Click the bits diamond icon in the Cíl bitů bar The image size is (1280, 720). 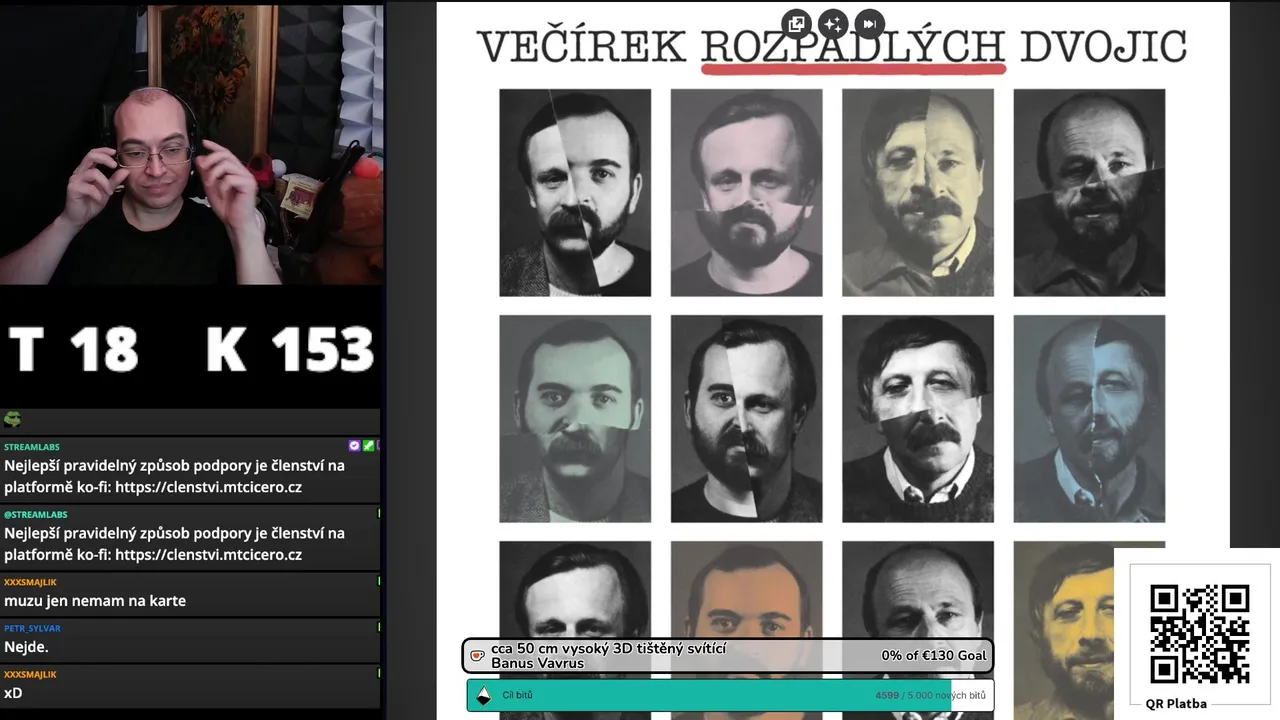(484, 695)
